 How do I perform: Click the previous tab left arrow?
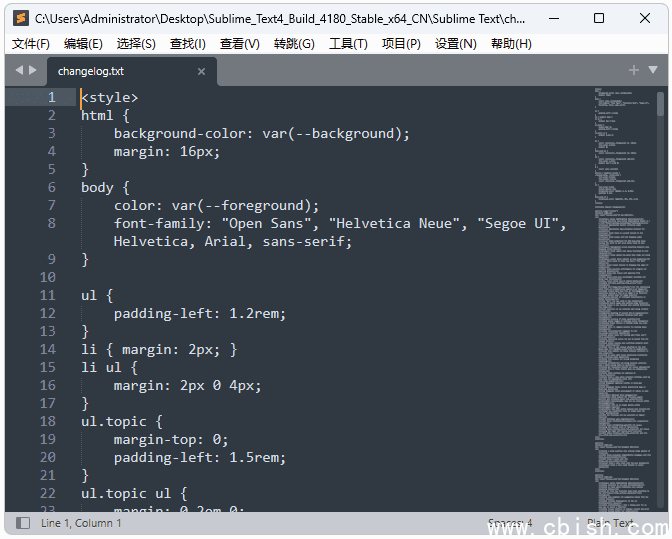[18, 70]
